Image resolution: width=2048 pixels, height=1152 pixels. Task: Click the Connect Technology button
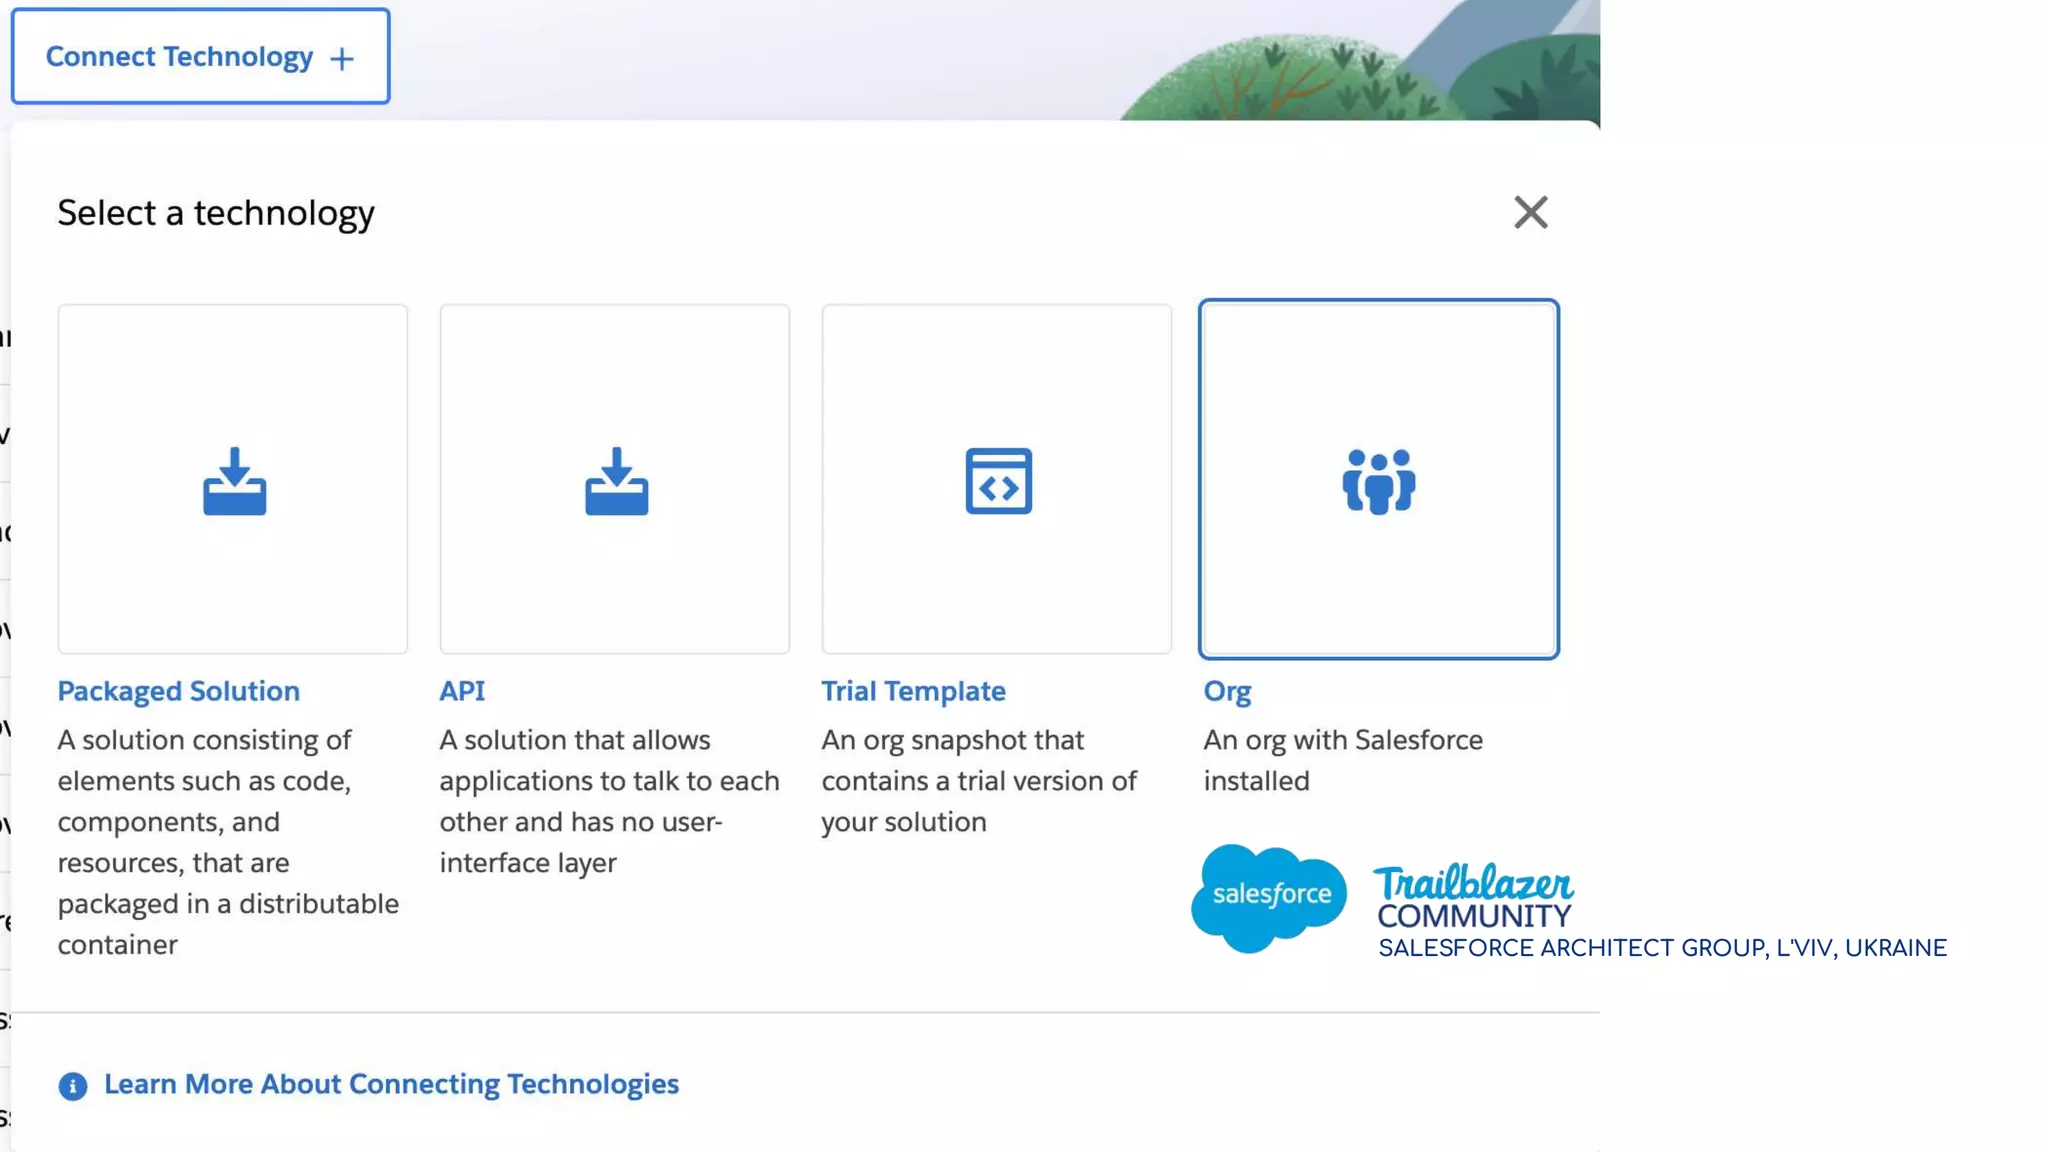click(200, 56)
